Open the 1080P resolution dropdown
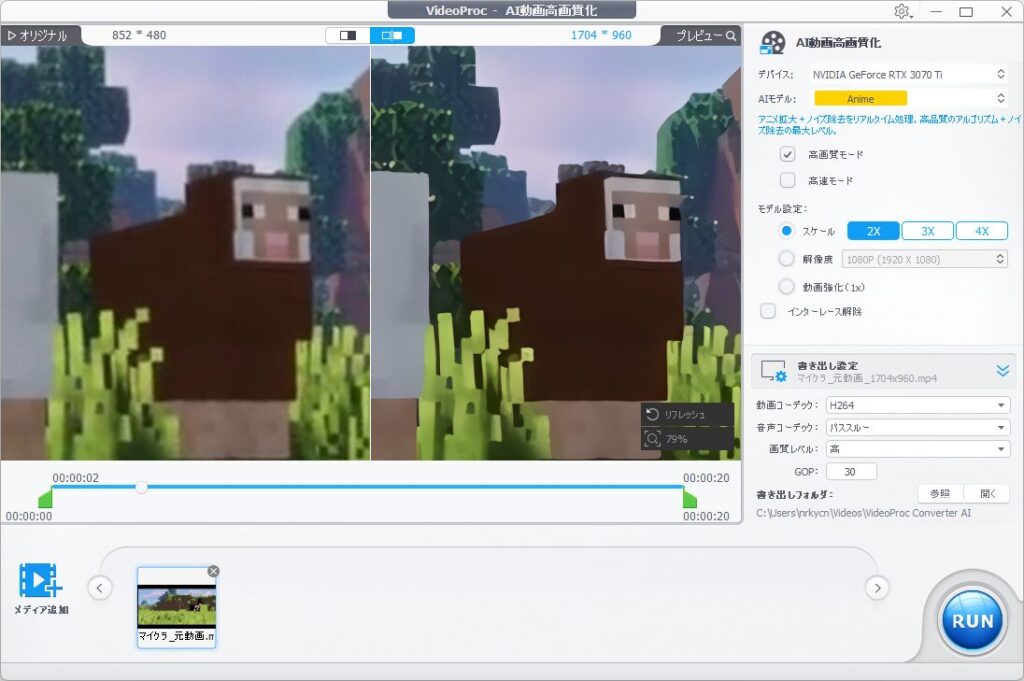1024x681 pixels. (924, 259)
